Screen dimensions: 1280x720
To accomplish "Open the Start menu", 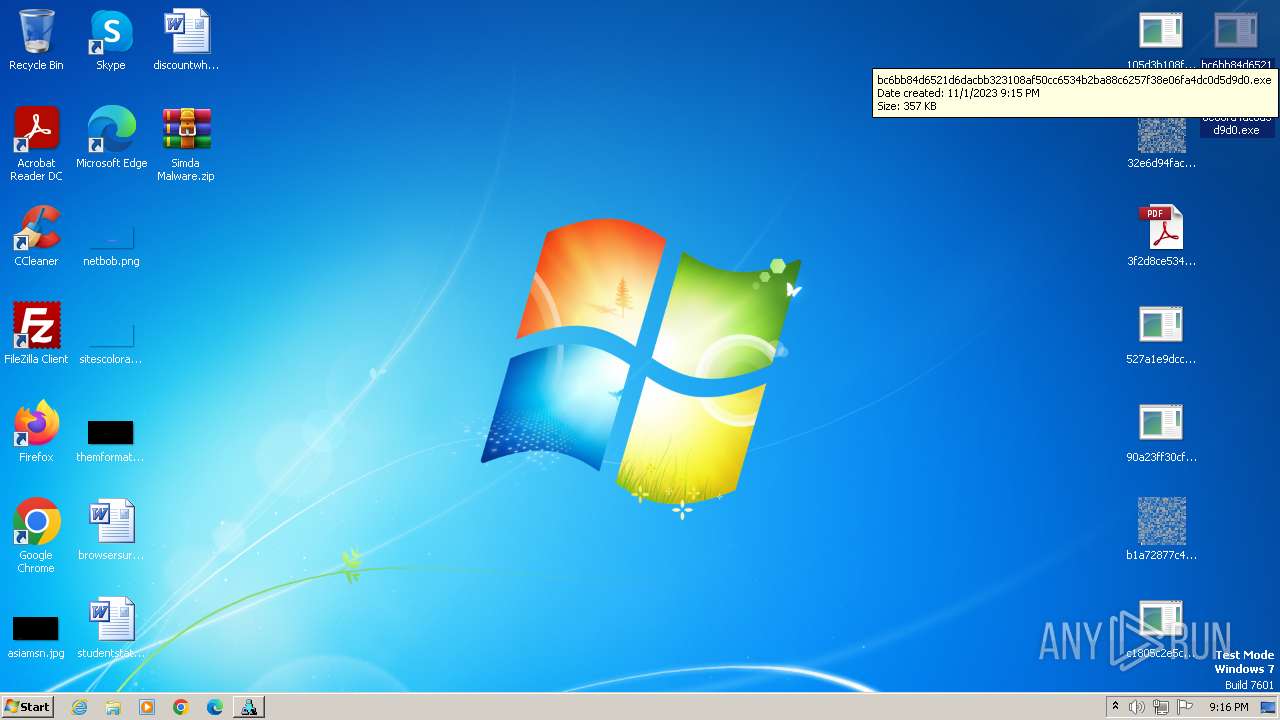I will click(x=28, y=707).
